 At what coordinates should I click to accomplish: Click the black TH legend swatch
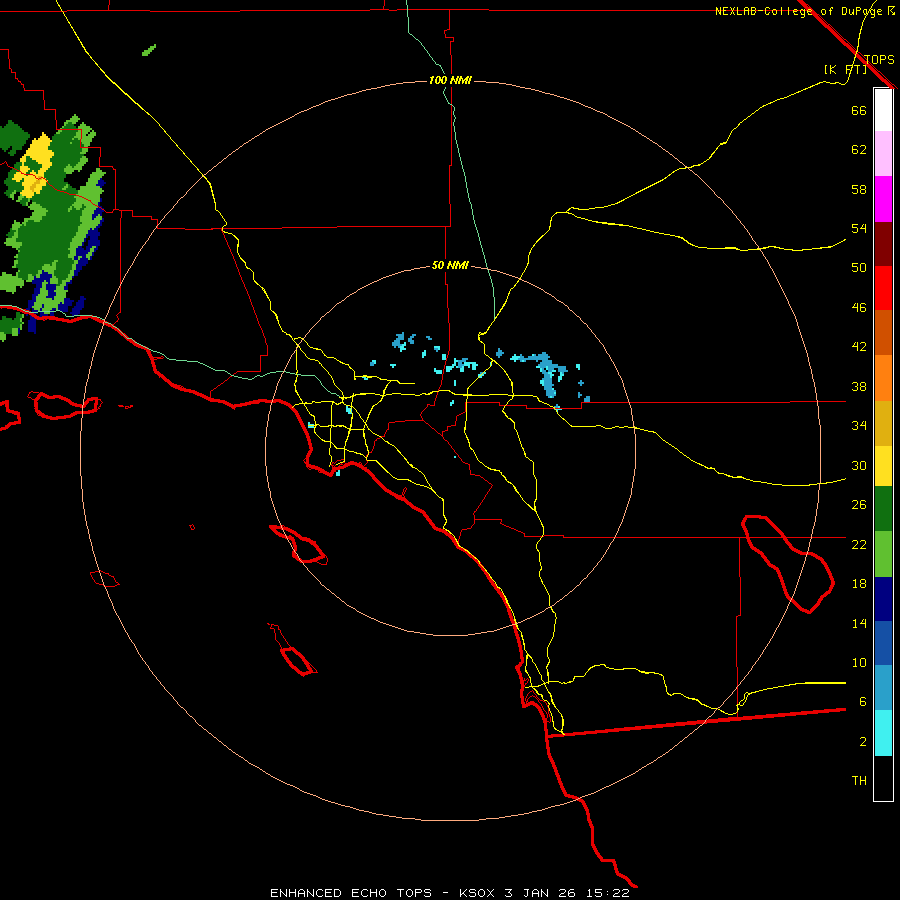883,778
